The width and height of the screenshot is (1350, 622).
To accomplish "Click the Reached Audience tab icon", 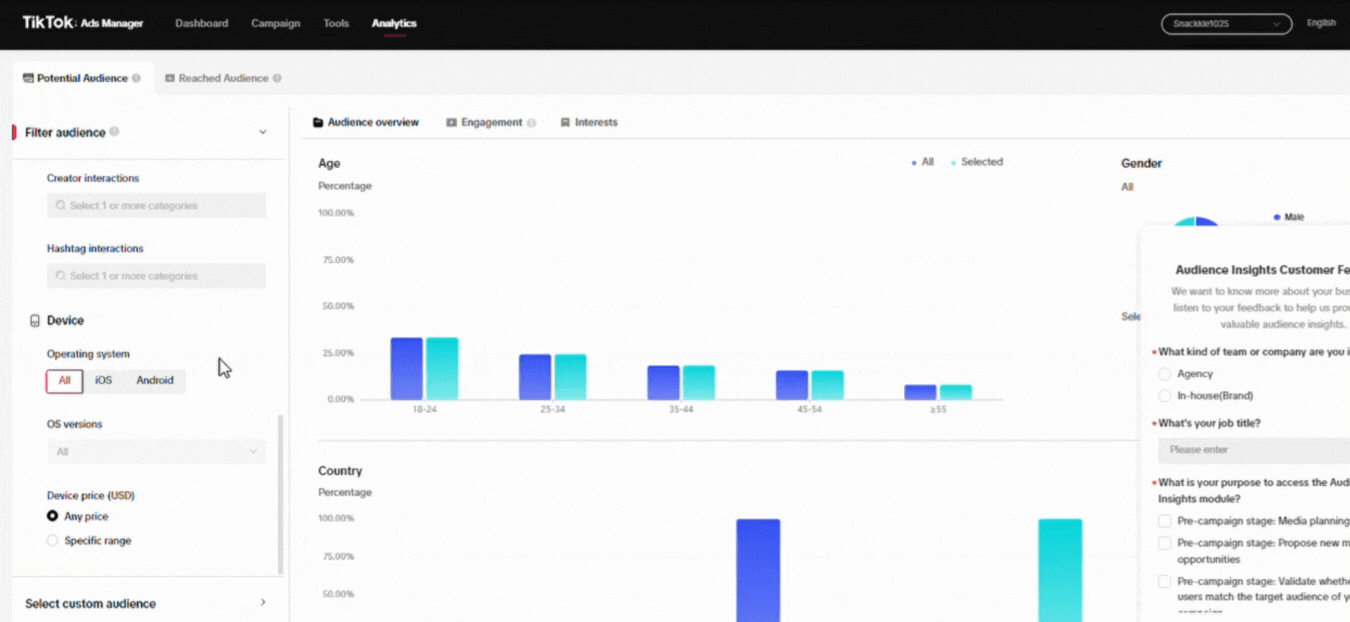I will coord(170,78).
